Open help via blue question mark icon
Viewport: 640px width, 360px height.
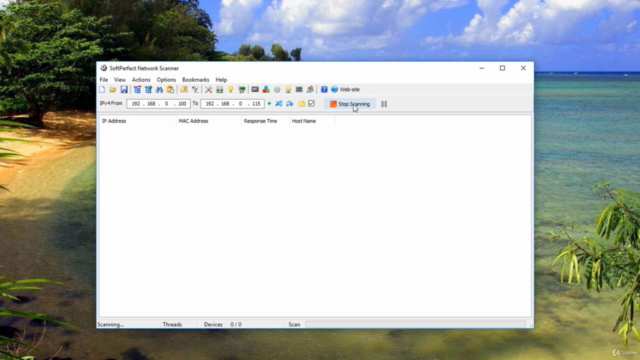coord(324,89)
